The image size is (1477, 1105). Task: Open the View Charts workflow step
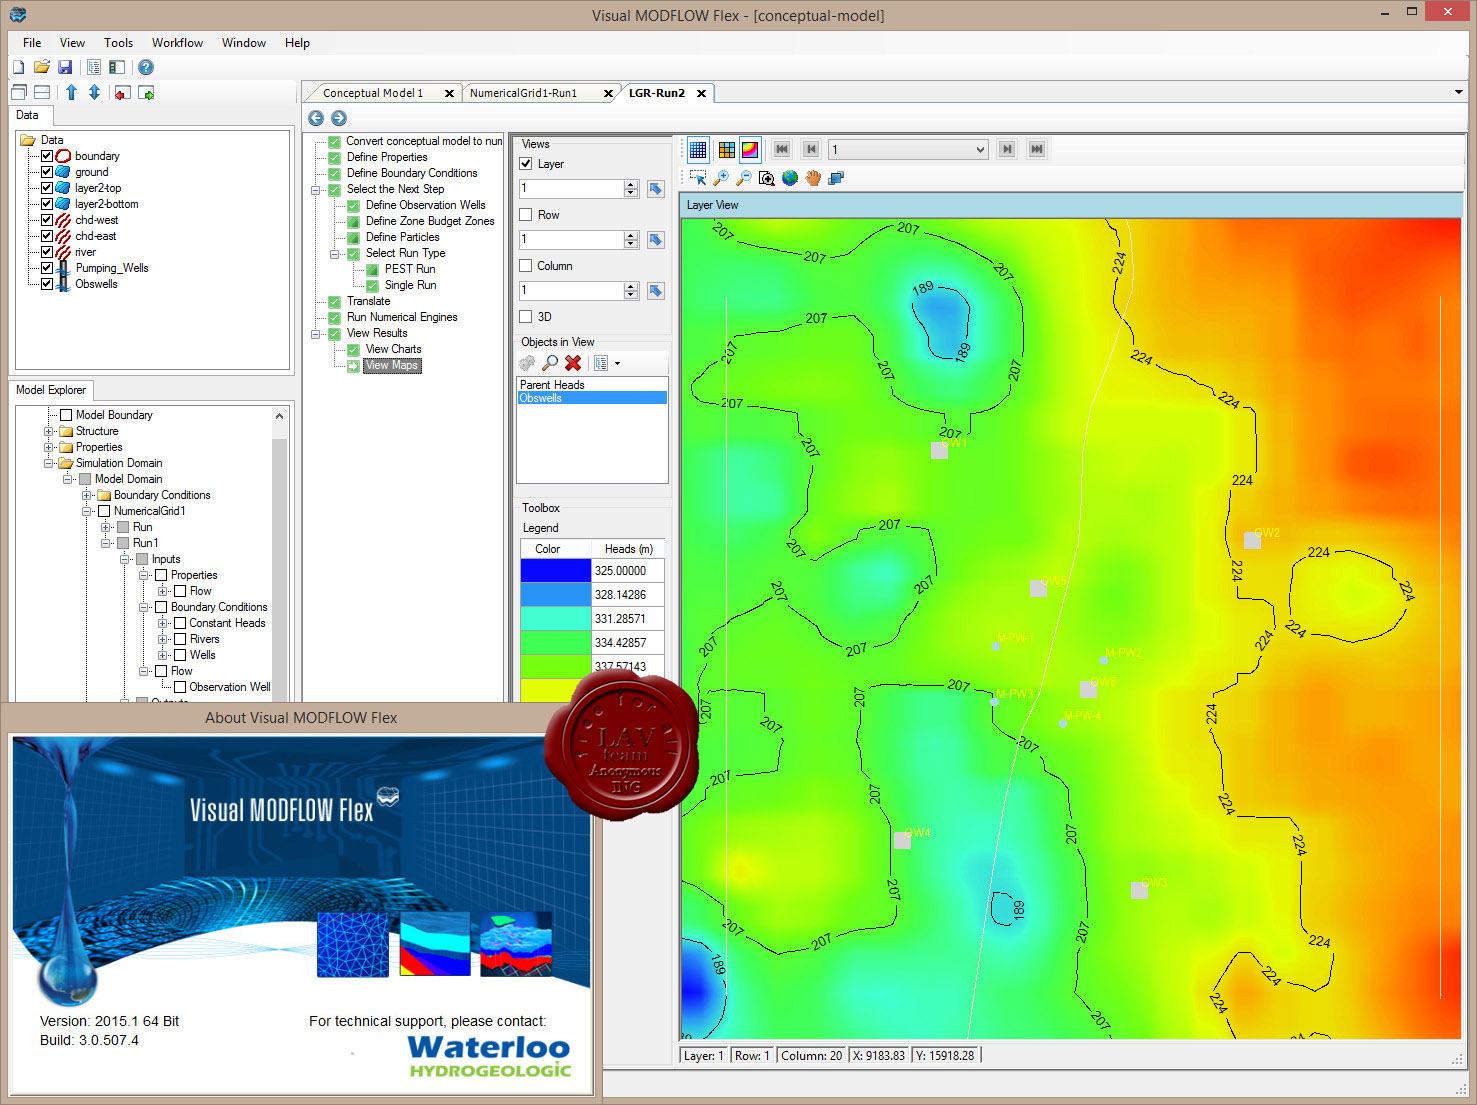click(x=393, y=349)
